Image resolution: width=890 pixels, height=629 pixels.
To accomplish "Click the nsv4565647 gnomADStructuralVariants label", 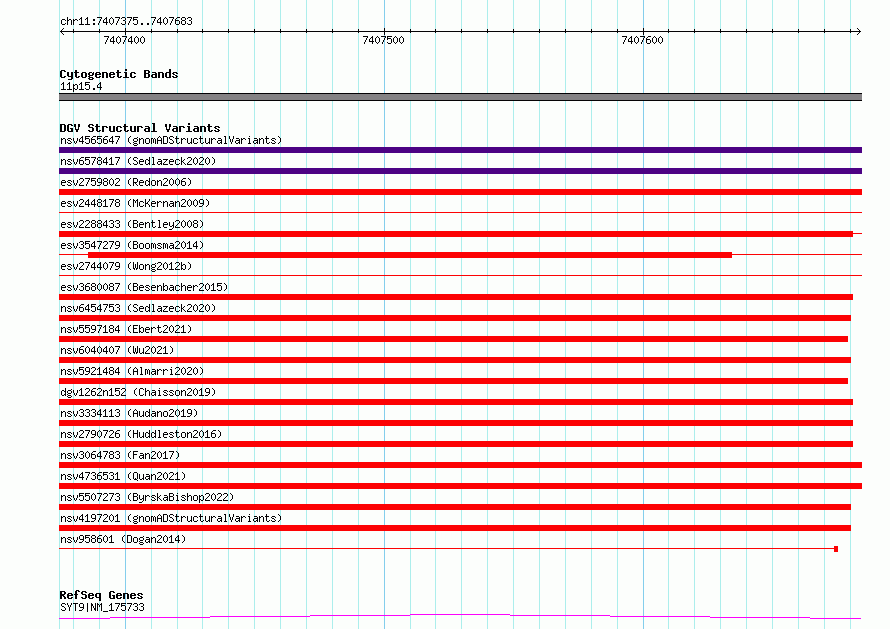I will click(171, 140).
